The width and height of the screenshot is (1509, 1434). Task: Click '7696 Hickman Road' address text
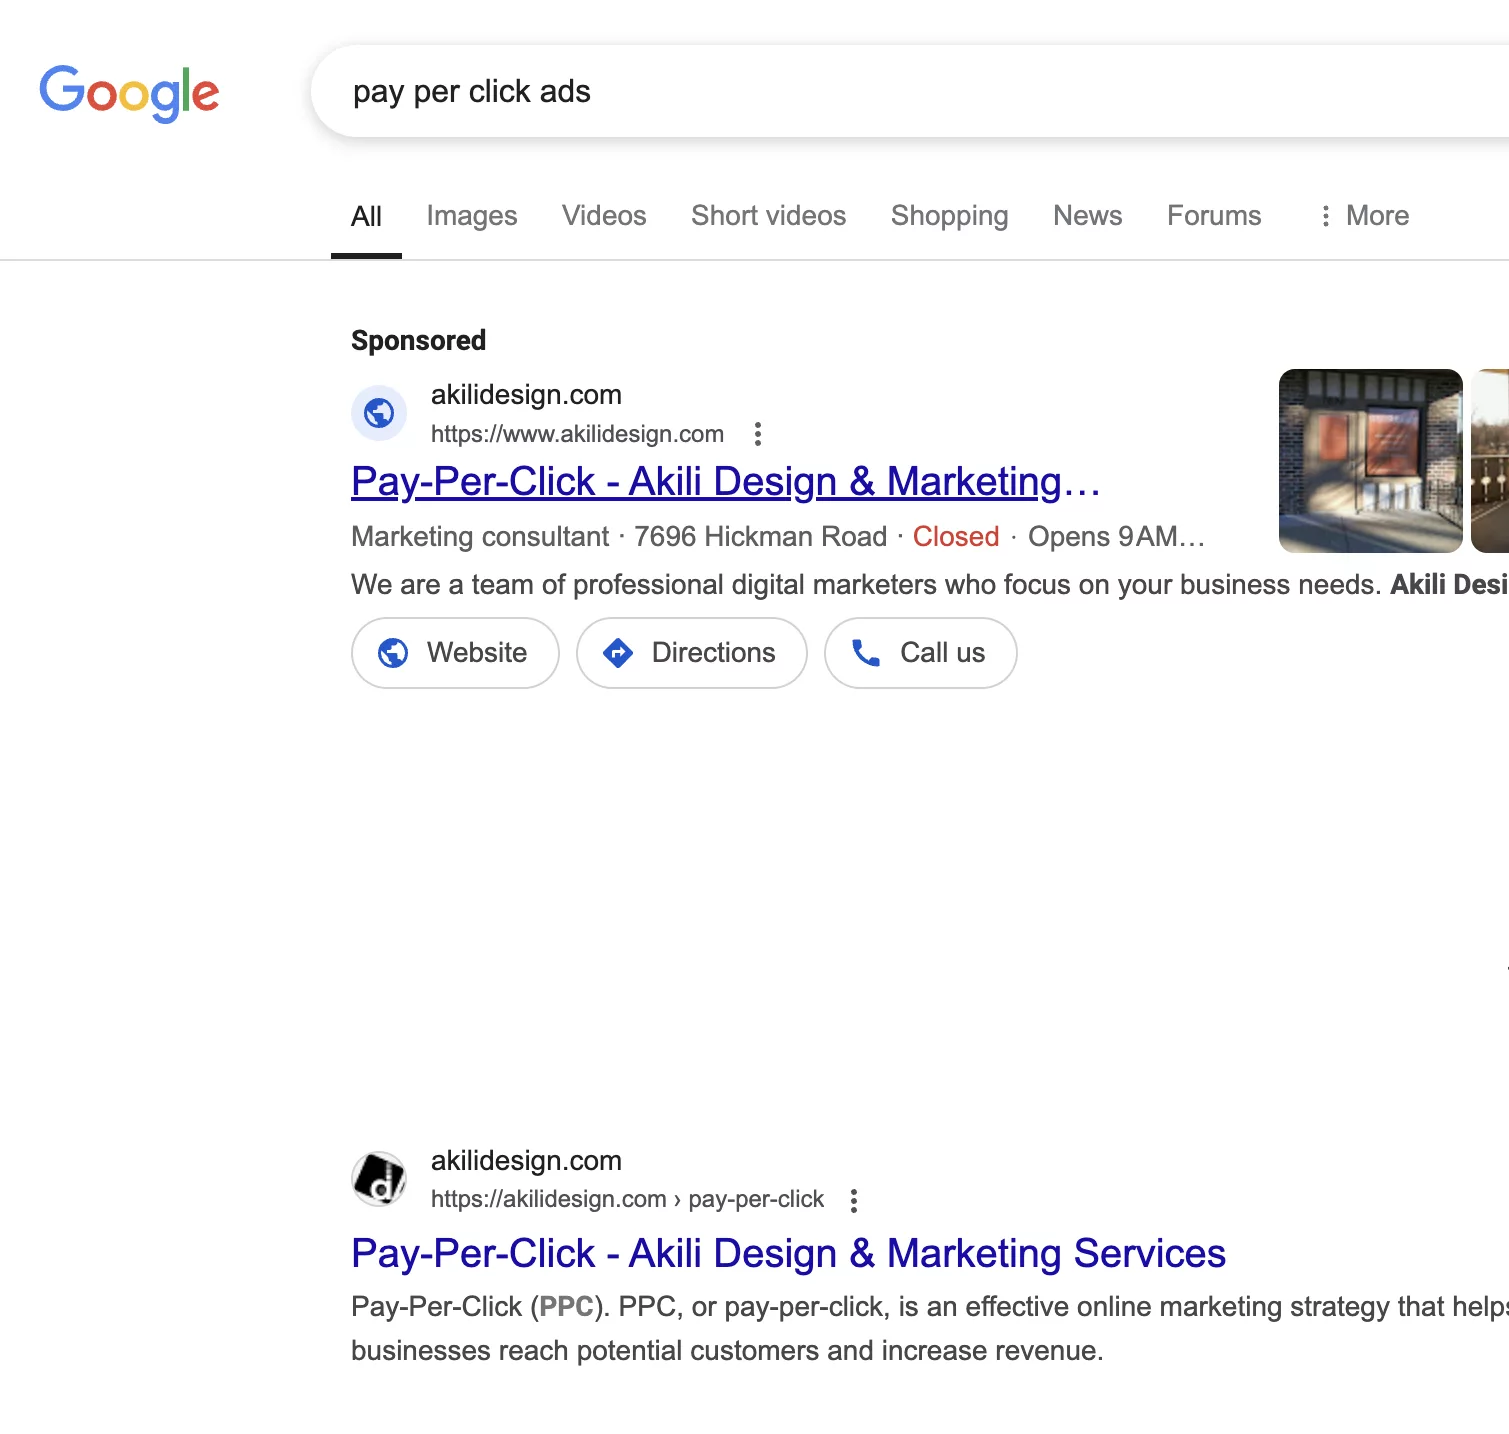click(760, 537)
